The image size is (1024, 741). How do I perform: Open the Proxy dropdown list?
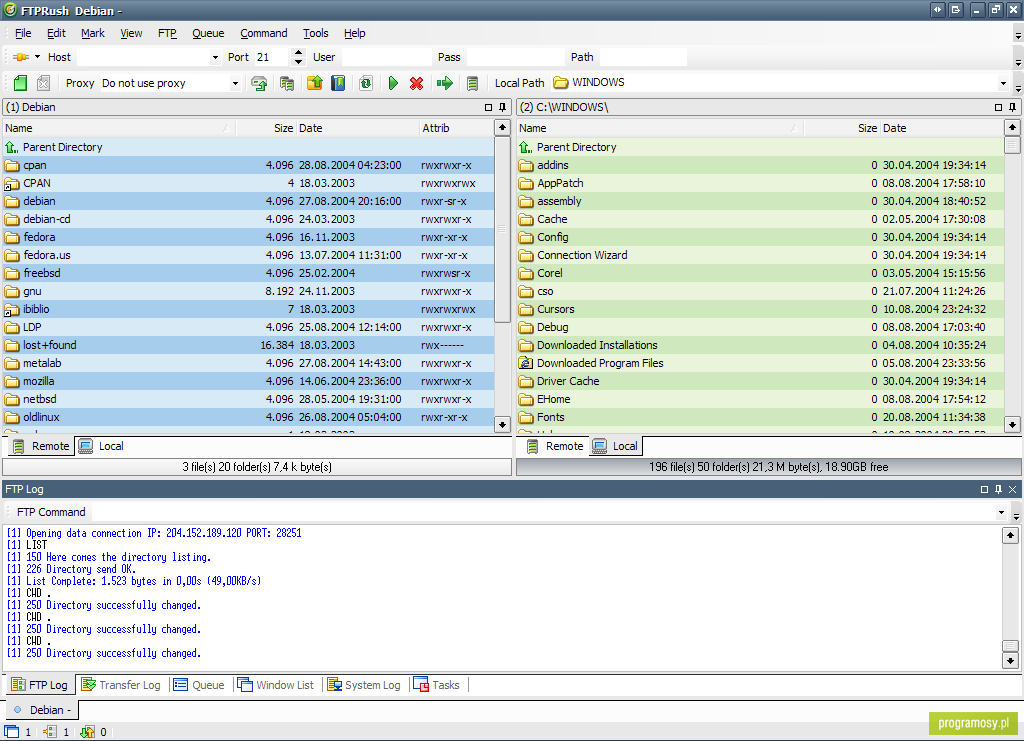(x=235, y=84)
